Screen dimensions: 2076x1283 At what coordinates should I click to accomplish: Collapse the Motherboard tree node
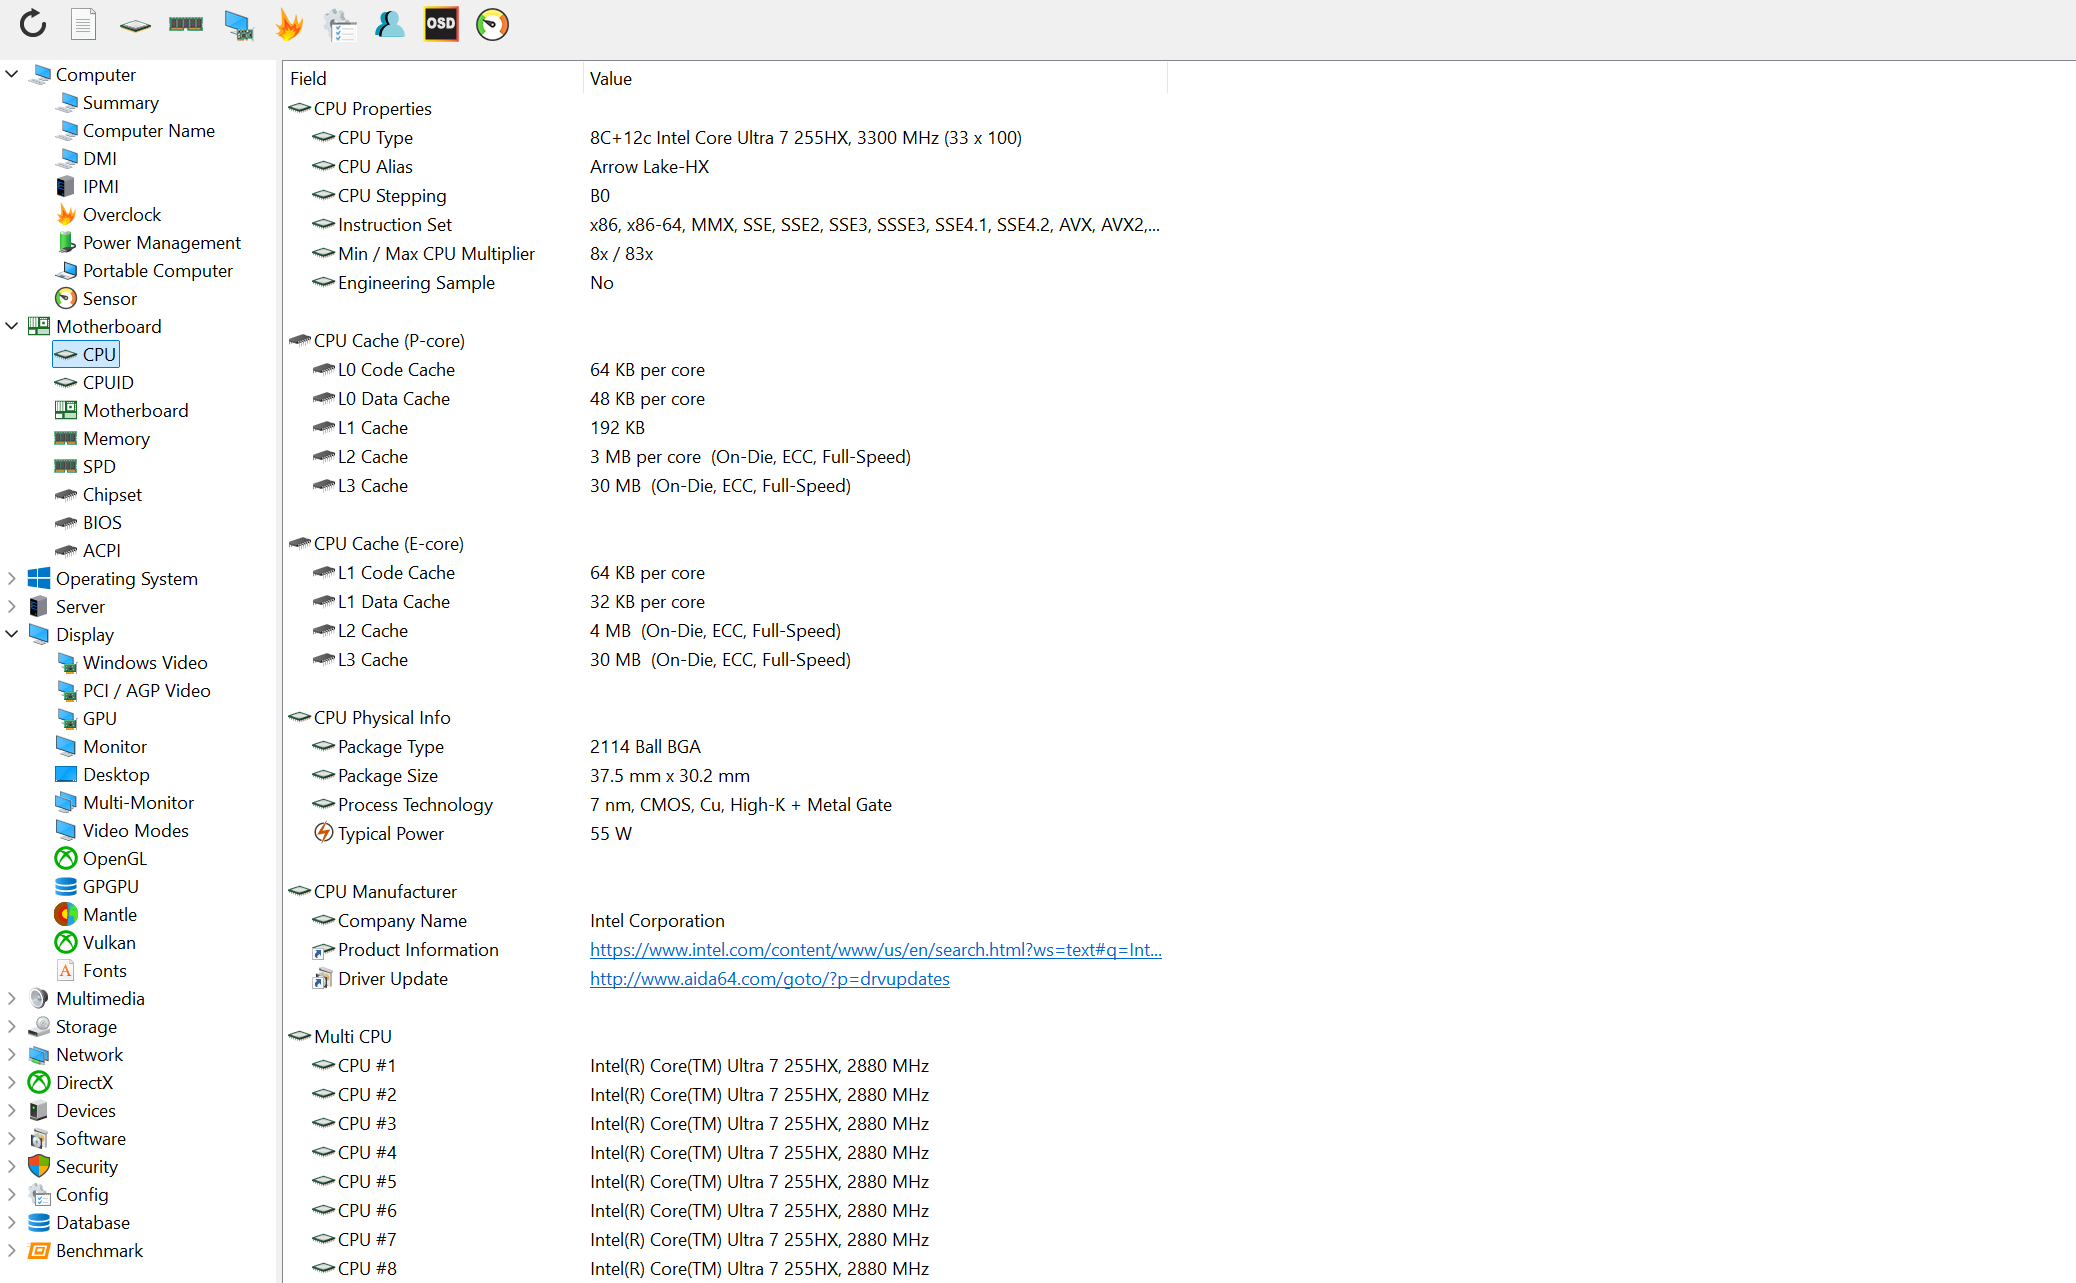(12, 326)
